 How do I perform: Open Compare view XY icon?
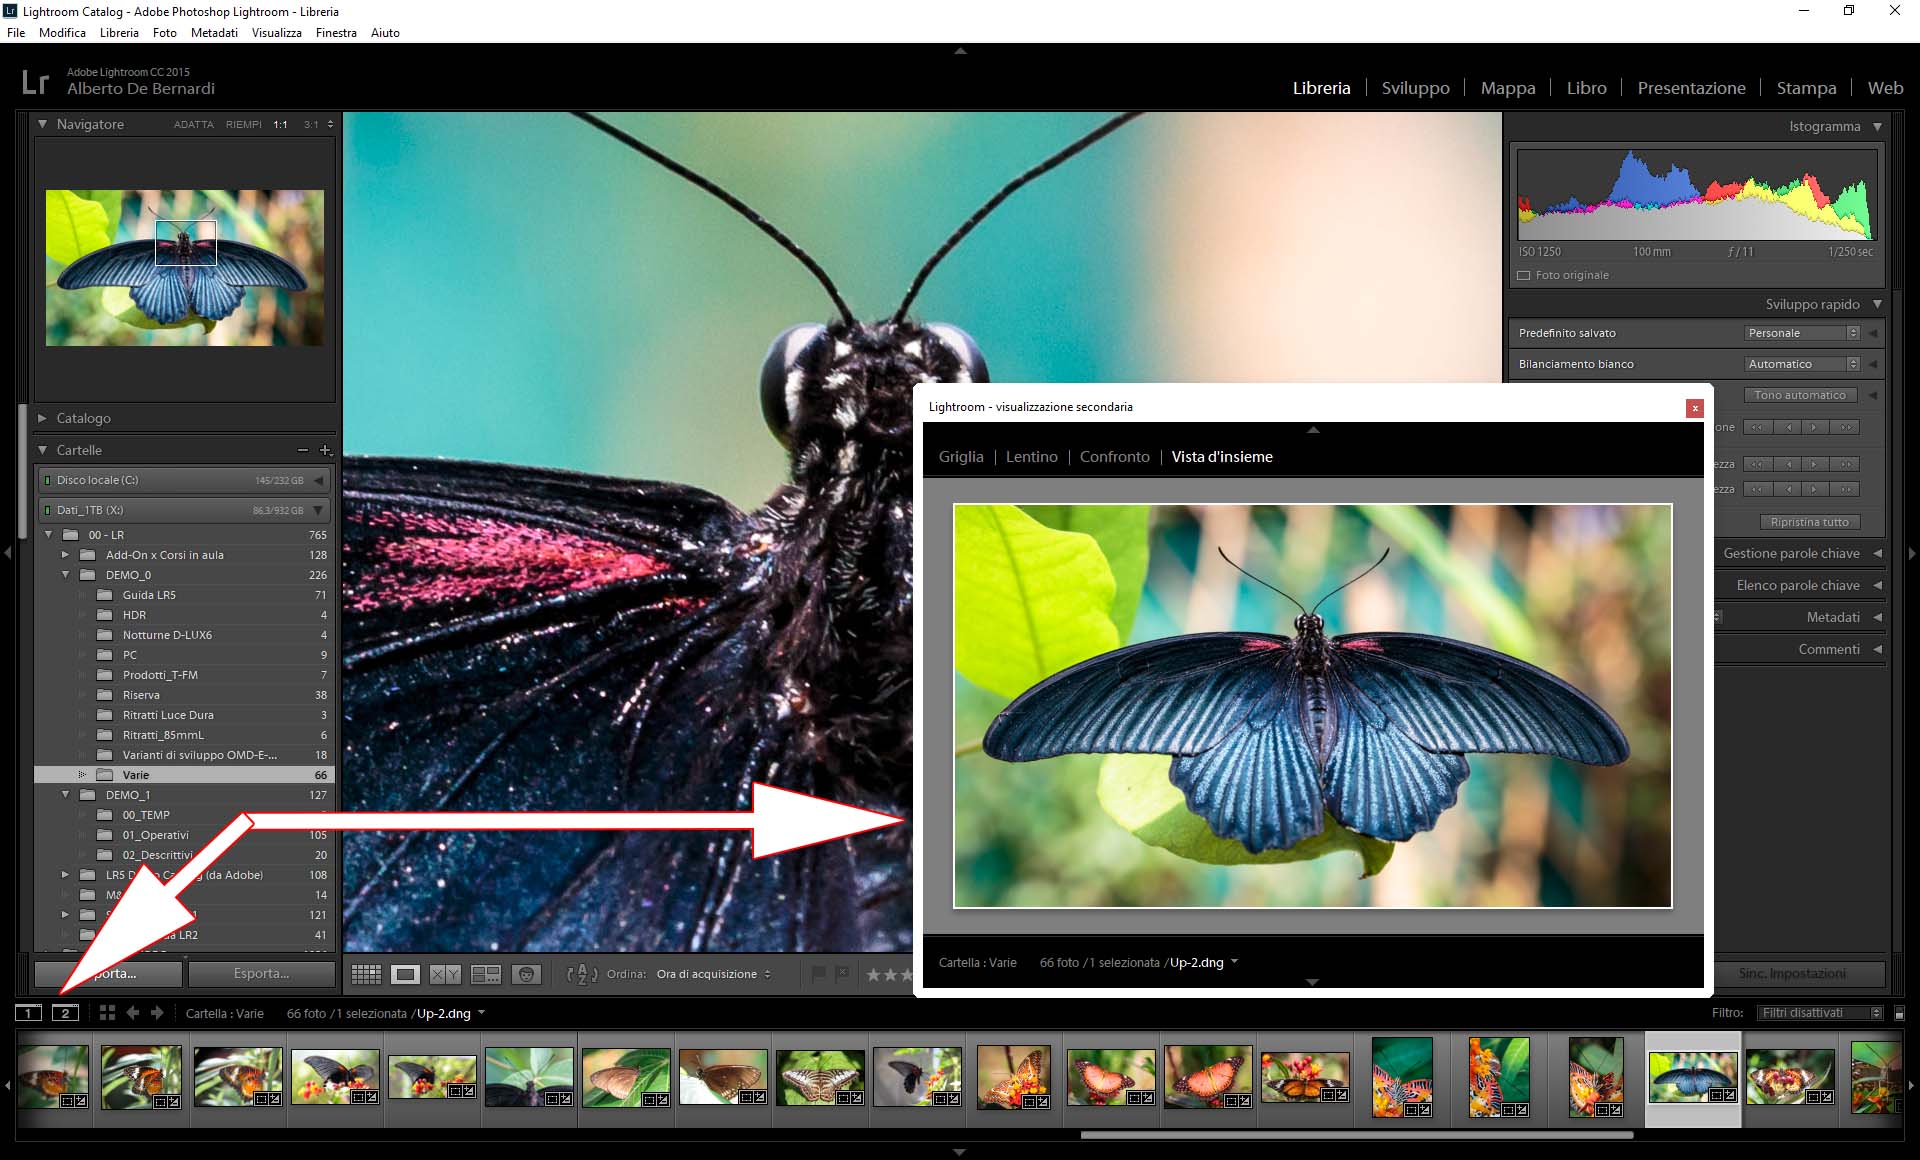(x=445, y=974)
